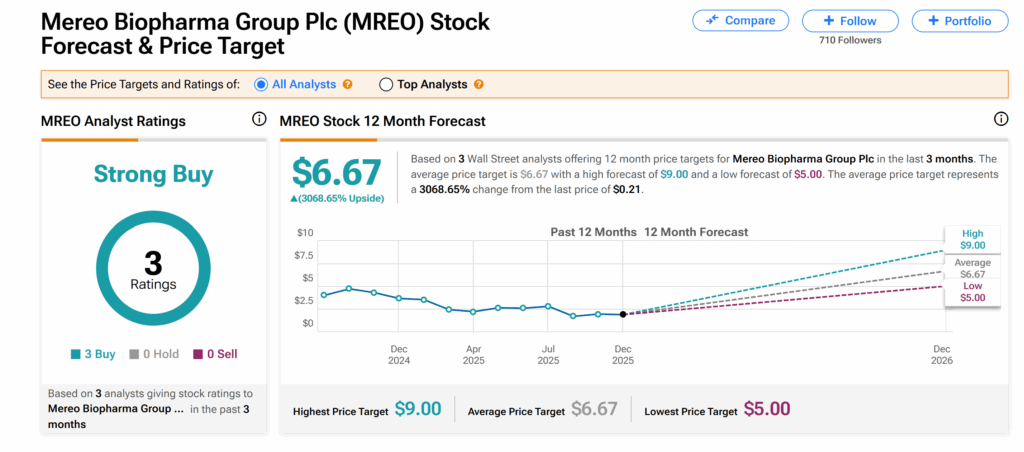
Task: Show info for MREO Analyst Ratings panel
Action: click(259, 120)
